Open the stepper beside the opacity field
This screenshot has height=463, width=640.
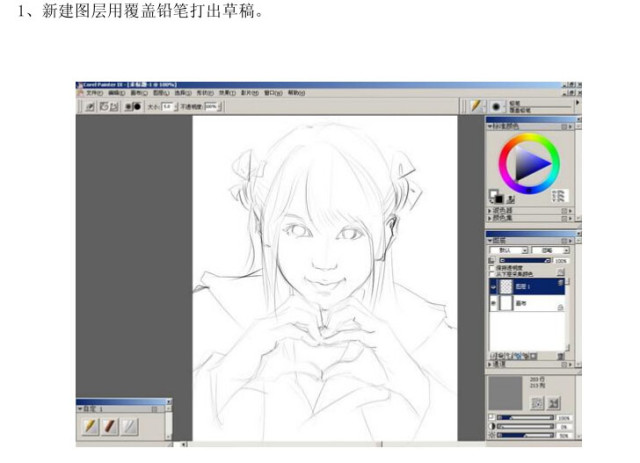point(220,107)
